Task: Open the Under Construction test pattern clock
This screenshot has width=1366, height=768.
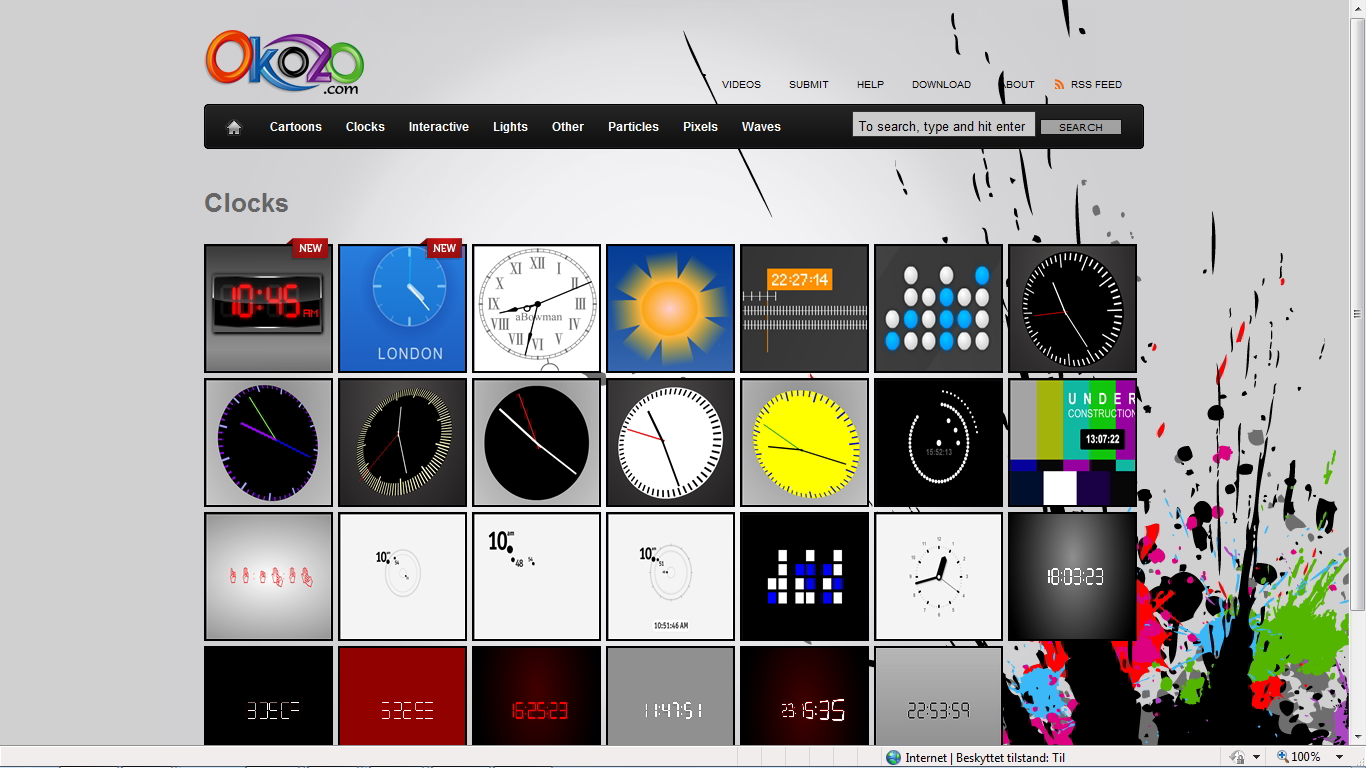Action: [1072, 442]
